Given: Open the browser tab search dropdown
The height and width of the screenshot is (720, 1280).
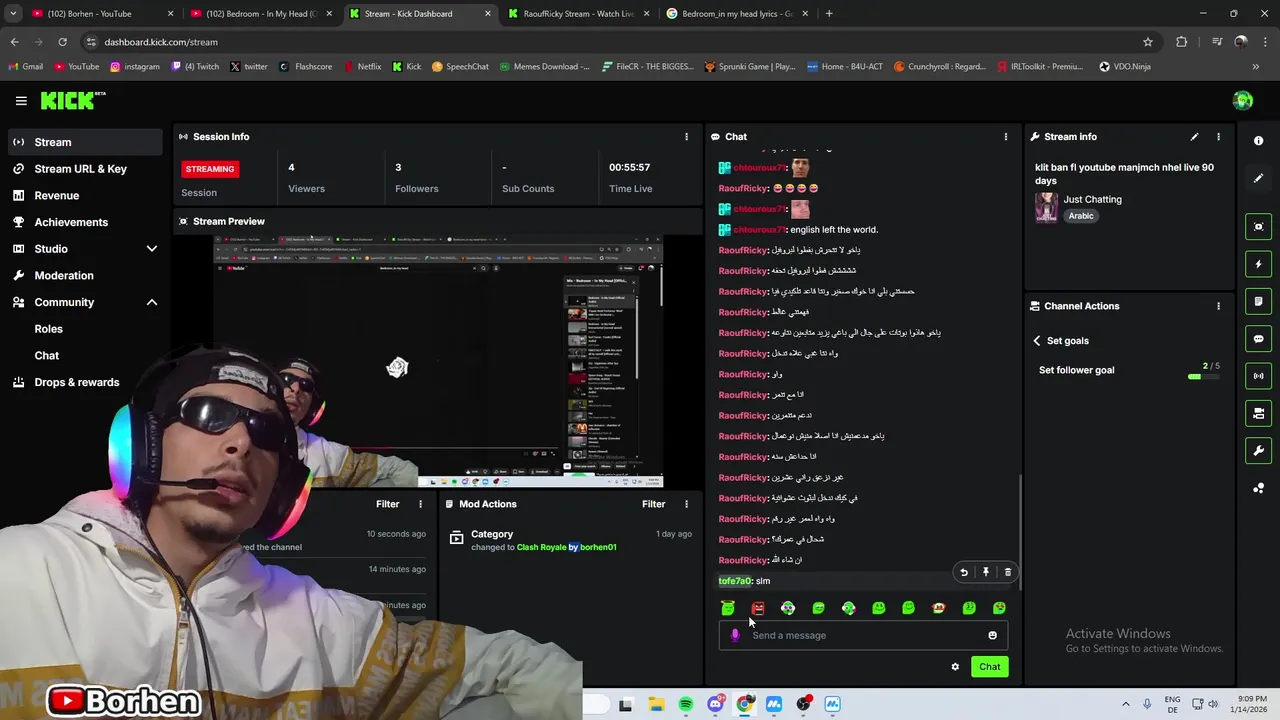Looking at the screenshot, I should pyautogui.click(x=13, y=14).
